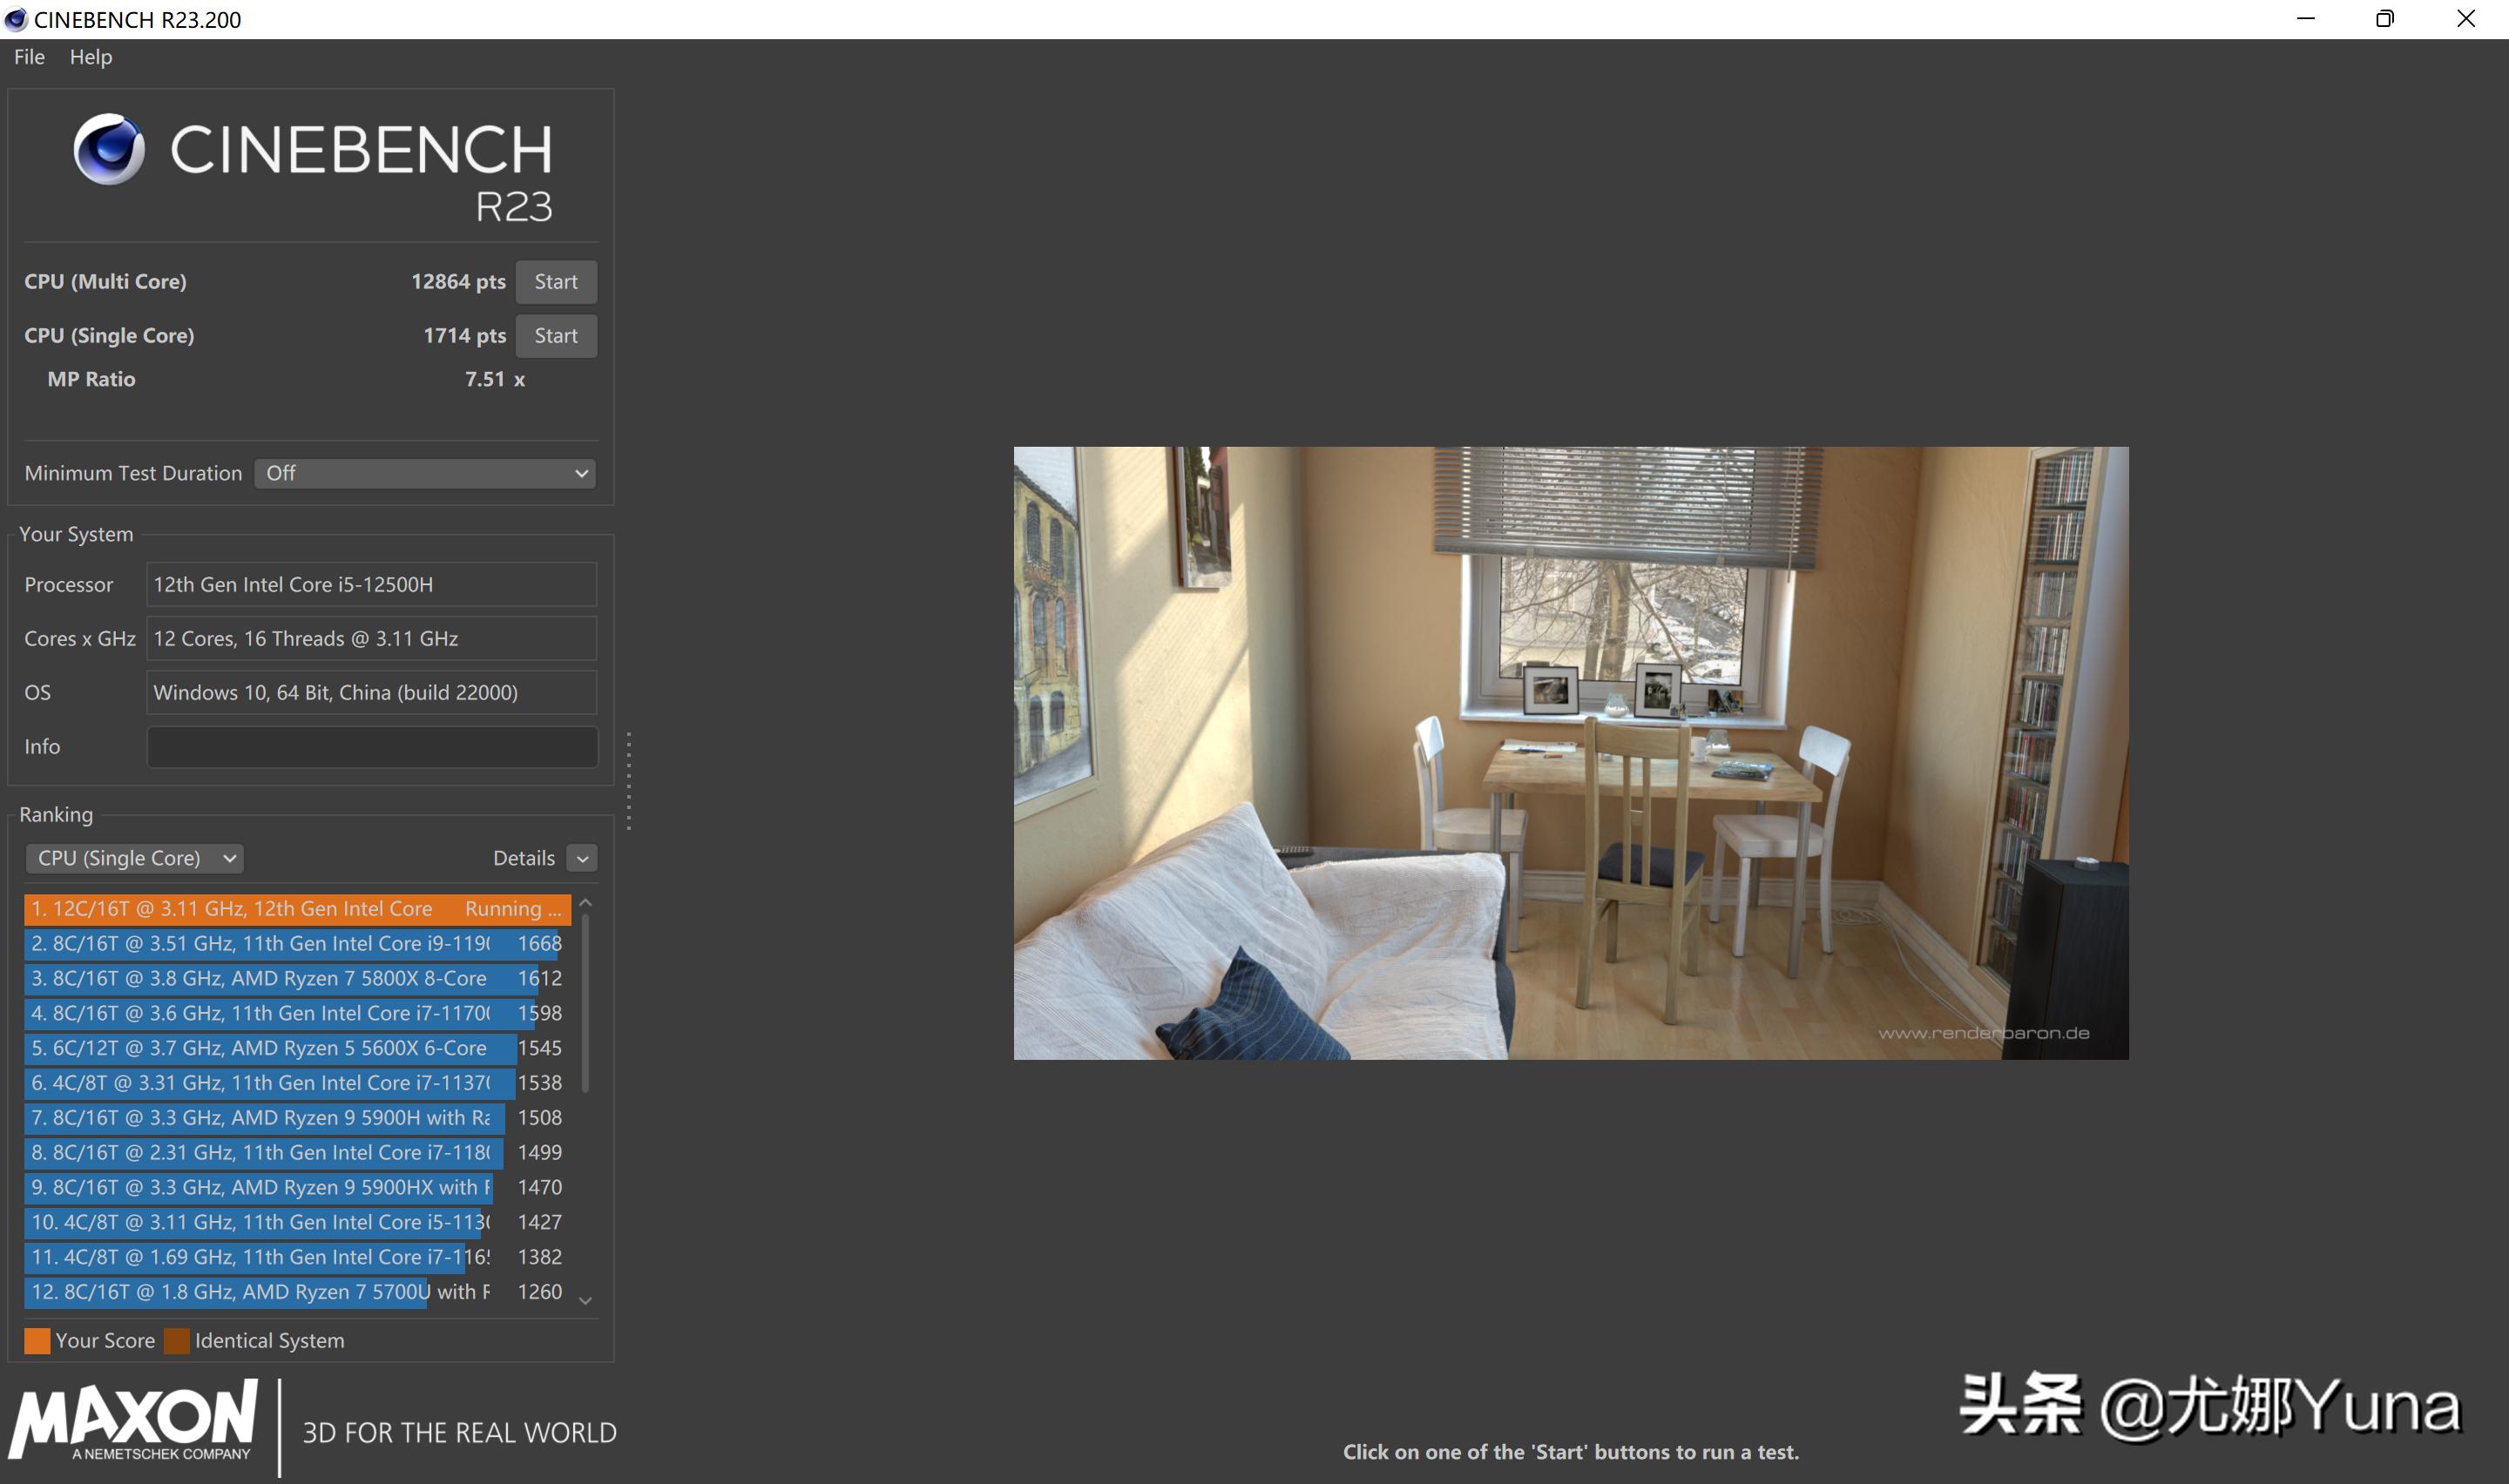Open the Details dropdown in Ranking panel
Screen dimensions: 2509x1484
(x=582, y=857)
